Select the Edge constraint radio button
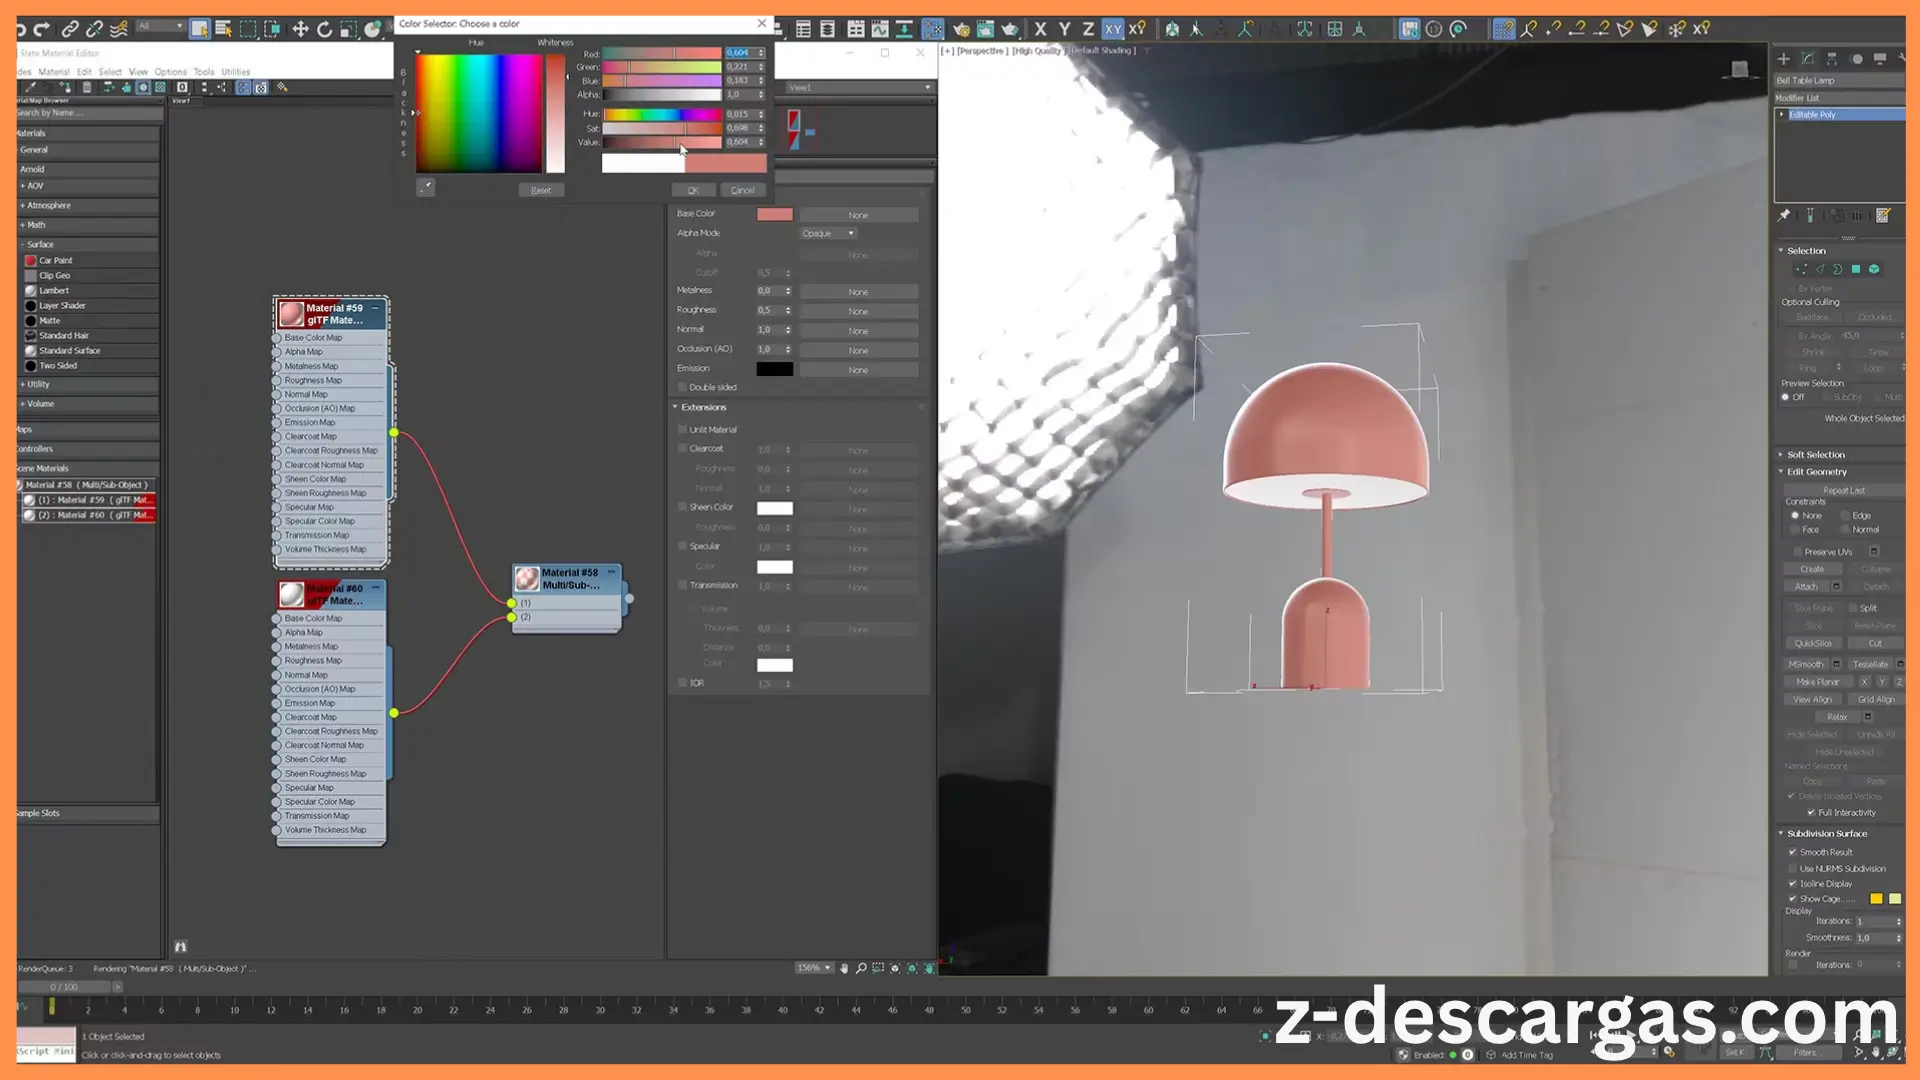 point(1845,516)
